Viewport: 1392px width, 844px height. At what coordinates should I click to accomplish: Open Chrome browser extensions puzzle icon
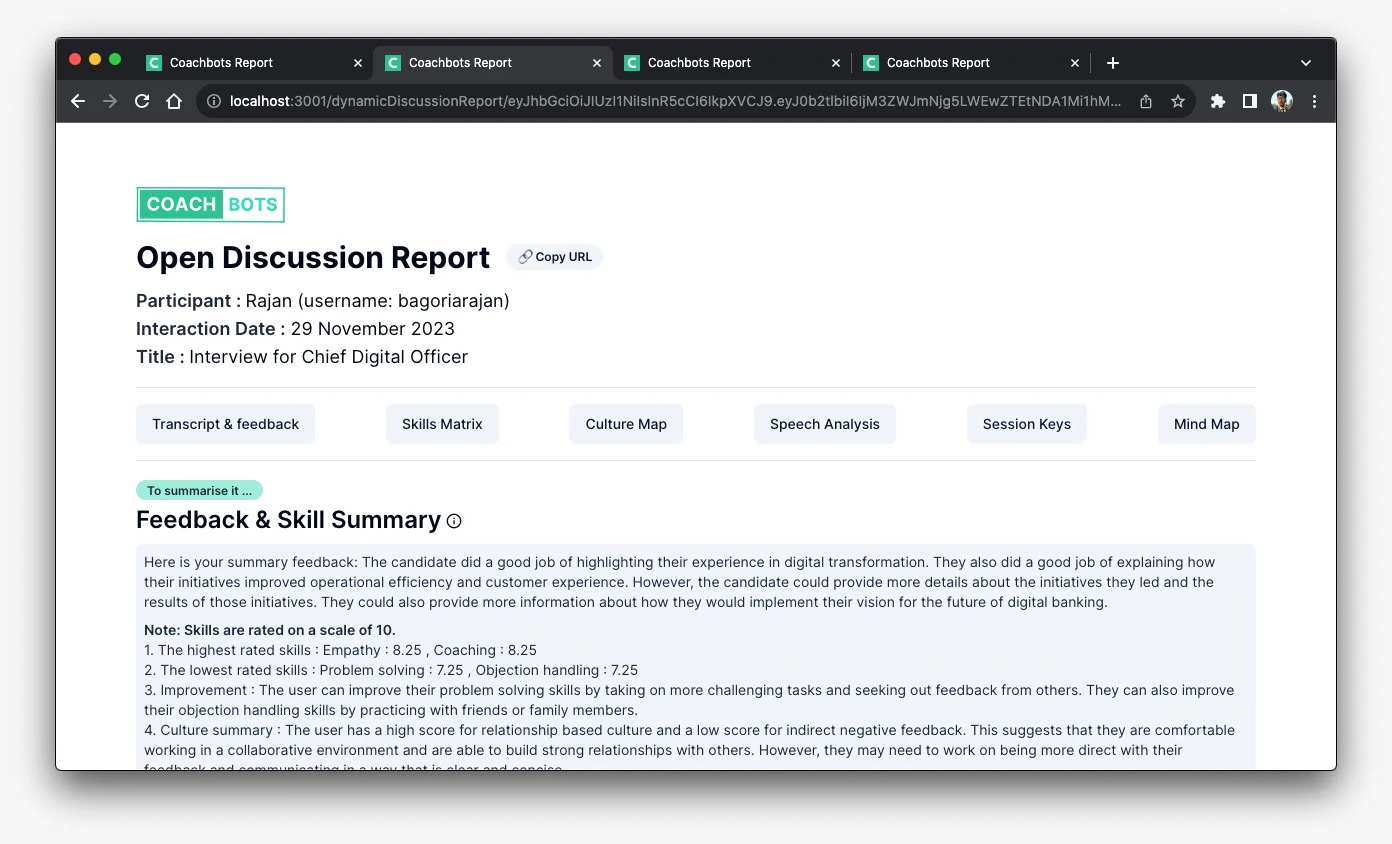coord(1218,101)
